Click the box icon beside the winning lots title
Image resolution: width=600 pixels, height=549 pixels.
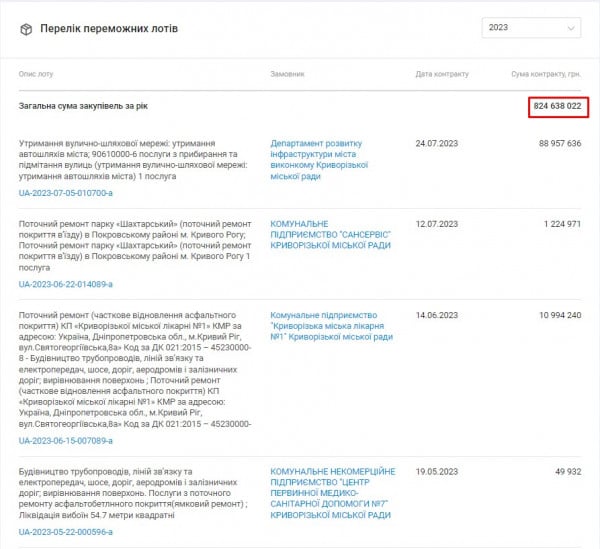click(x=26, y=29)
